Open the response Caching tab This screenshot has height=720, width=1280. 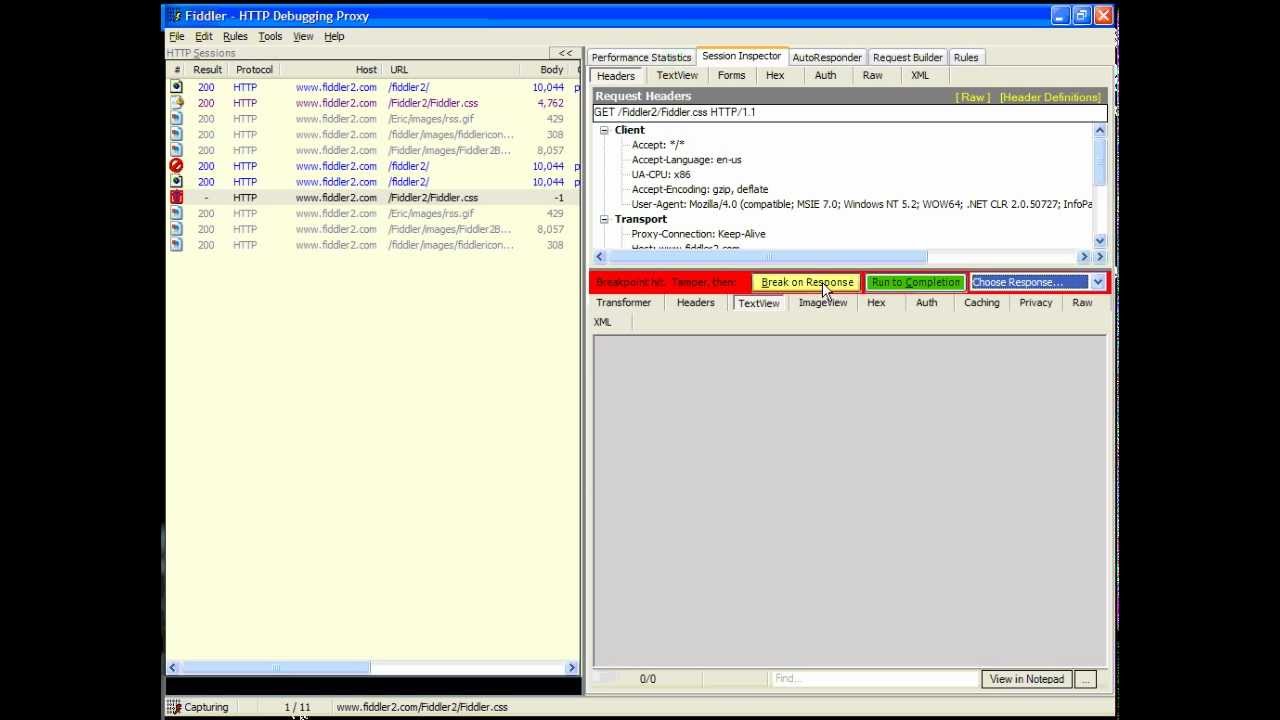pos(982,303)
